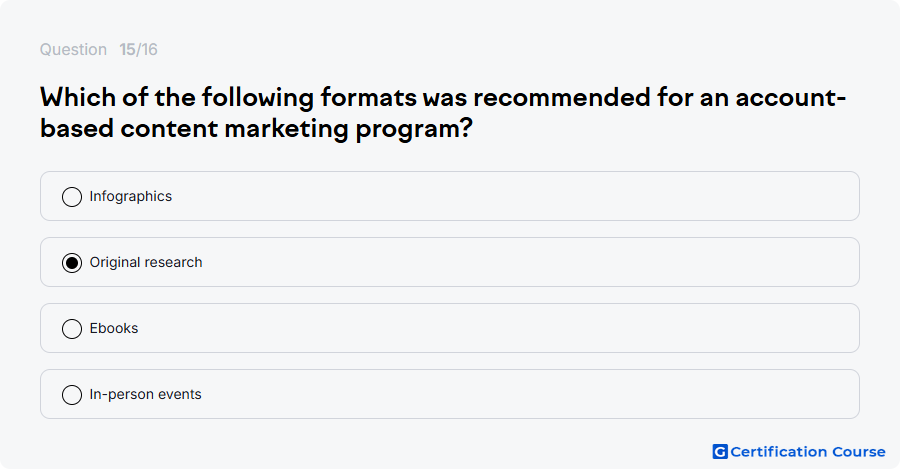Open the Certification Course link text
This screenshot has width=900, height=469.
(x=808, y=452)
